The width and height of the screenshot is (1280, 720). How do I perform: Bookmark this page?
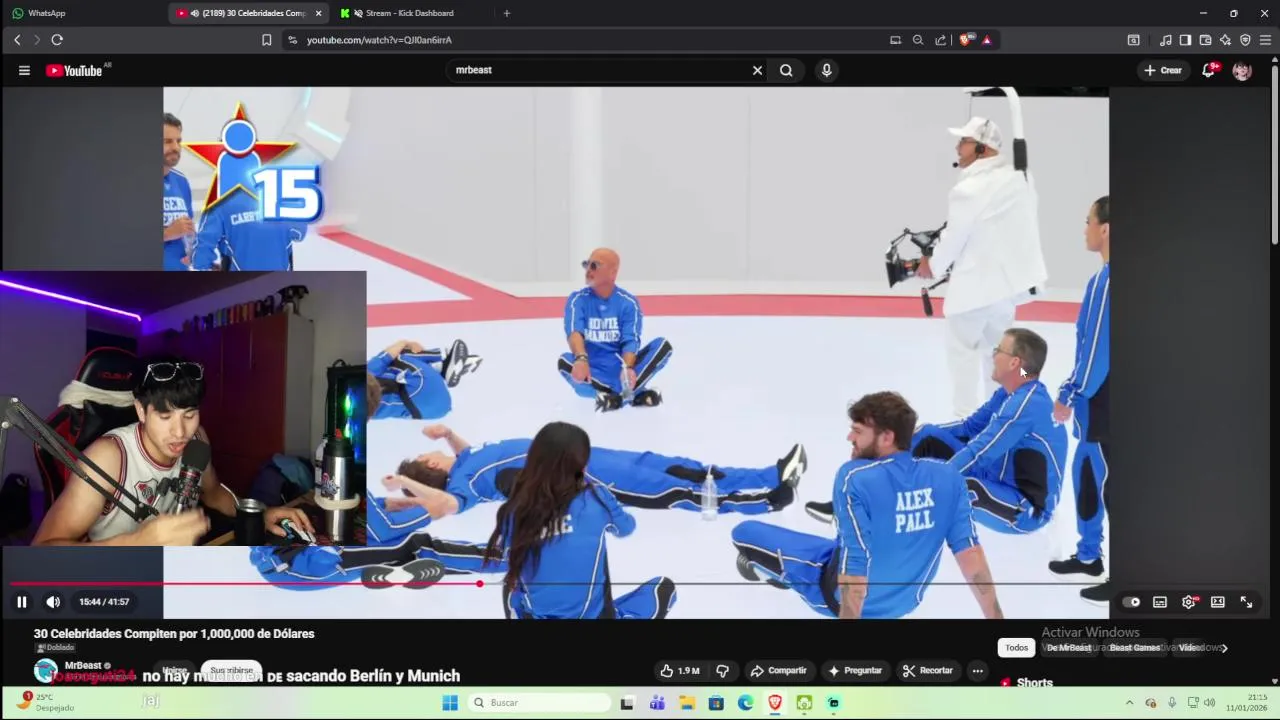pos(266,40)
